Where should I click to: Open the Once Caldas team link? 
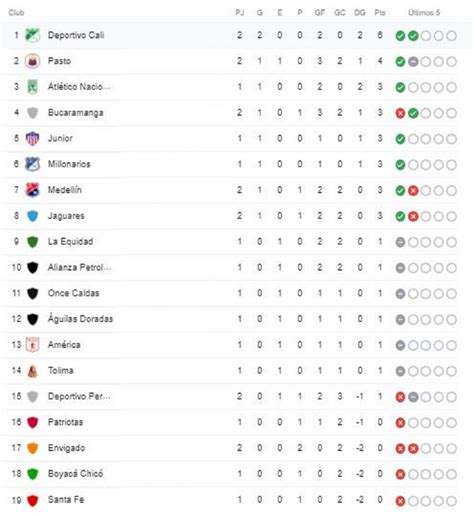pos(74,293)
